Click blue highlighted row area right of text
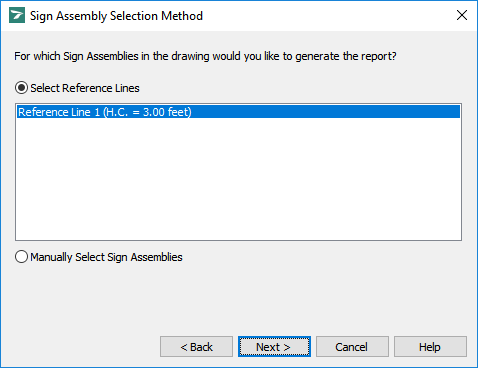478x368 pixels. (x=326, y=112)
